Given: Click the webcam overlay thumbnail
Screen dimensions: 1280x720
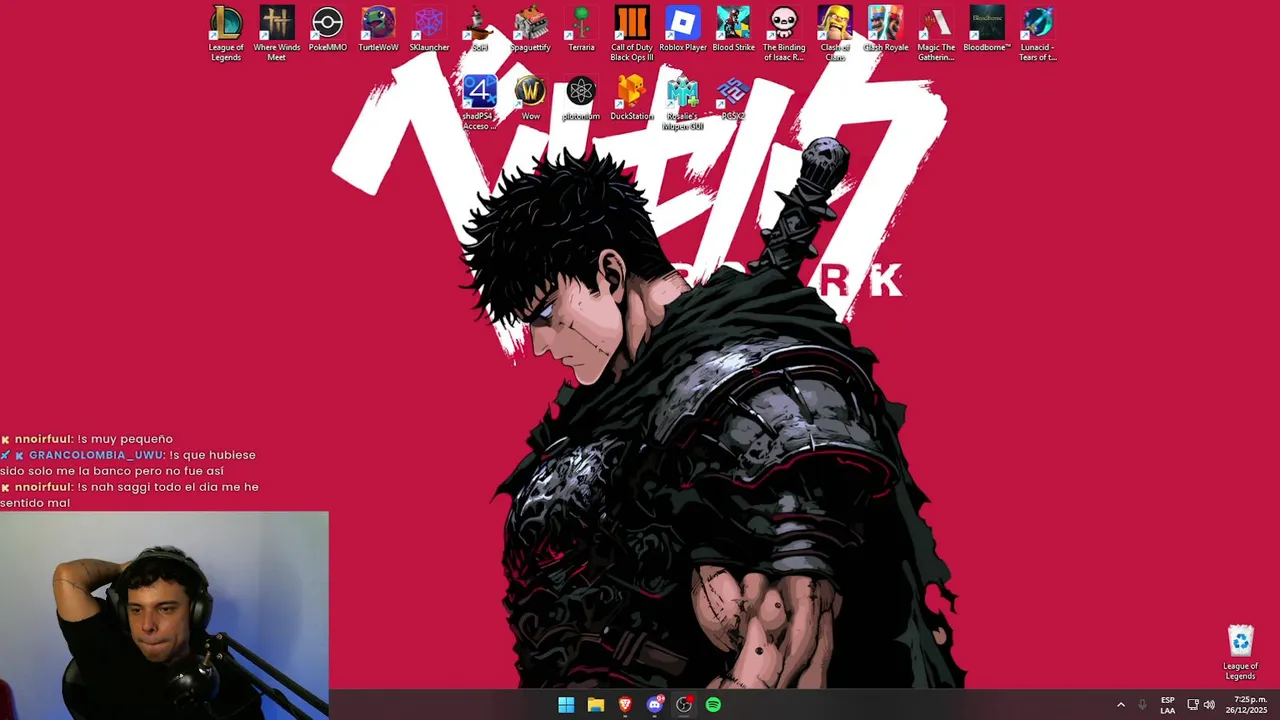Looking at the screenshot, I should pyautogui.click(x=164, y=616).
